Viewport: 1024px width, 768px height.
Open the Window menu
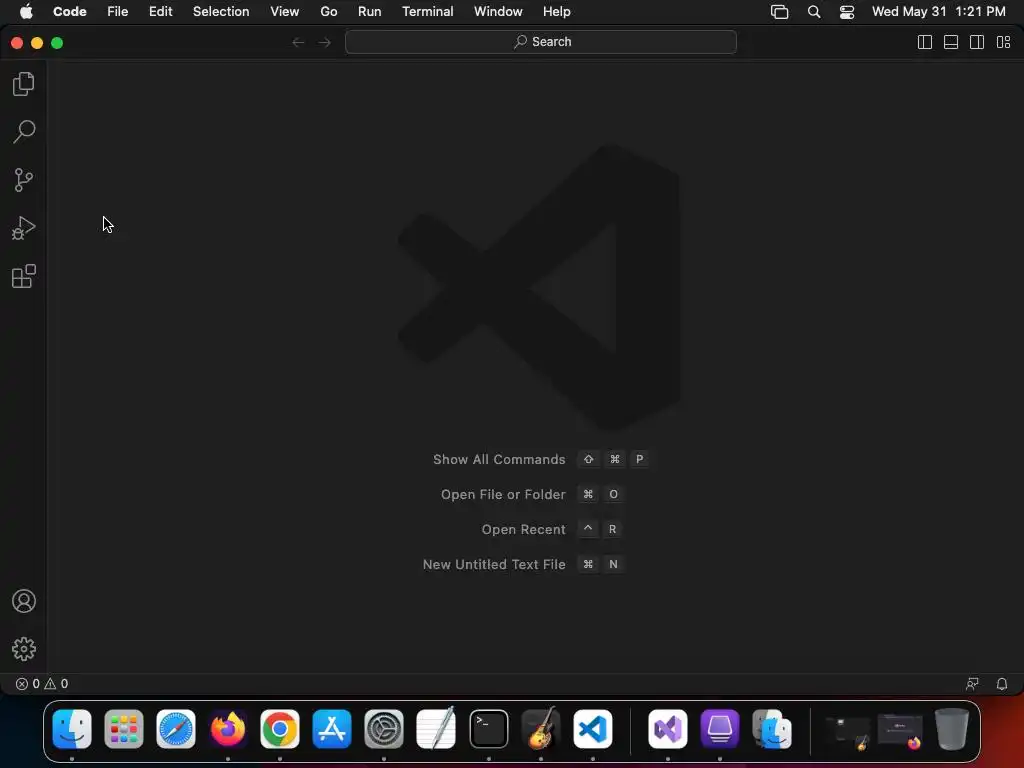[498, 12]
